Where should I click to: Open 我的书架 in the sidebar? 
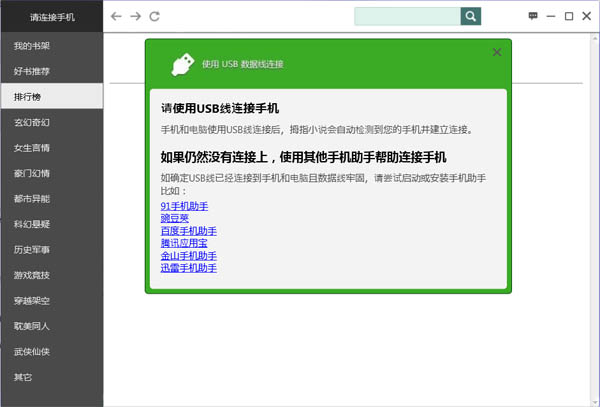point(32,46)
